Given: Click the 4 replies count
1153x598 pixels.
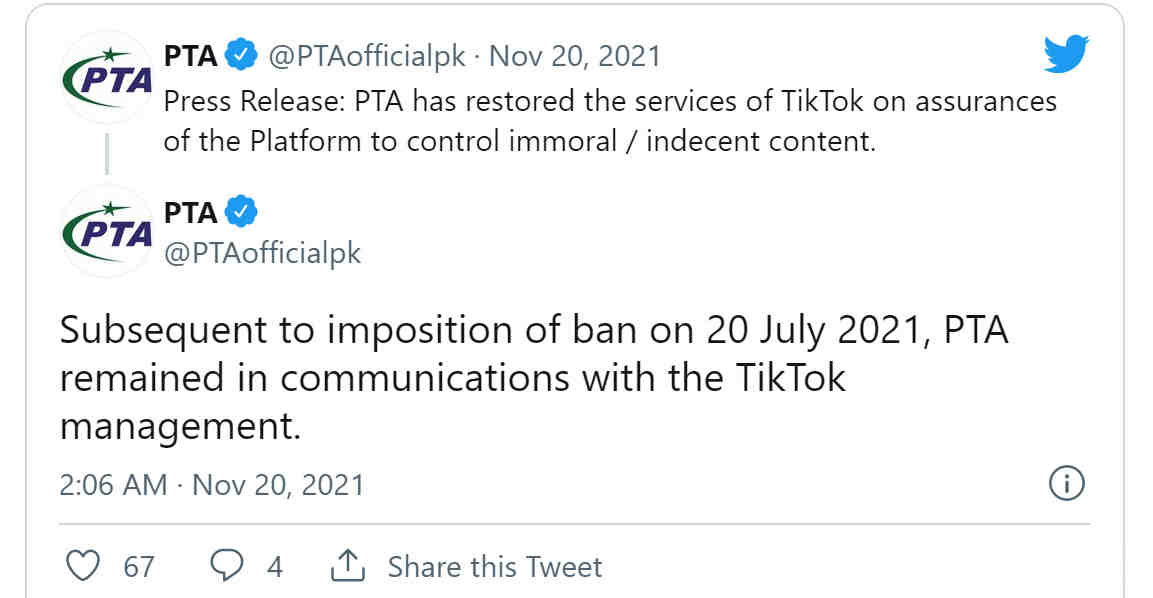Looking at the screenshot, I should [275, 567].
